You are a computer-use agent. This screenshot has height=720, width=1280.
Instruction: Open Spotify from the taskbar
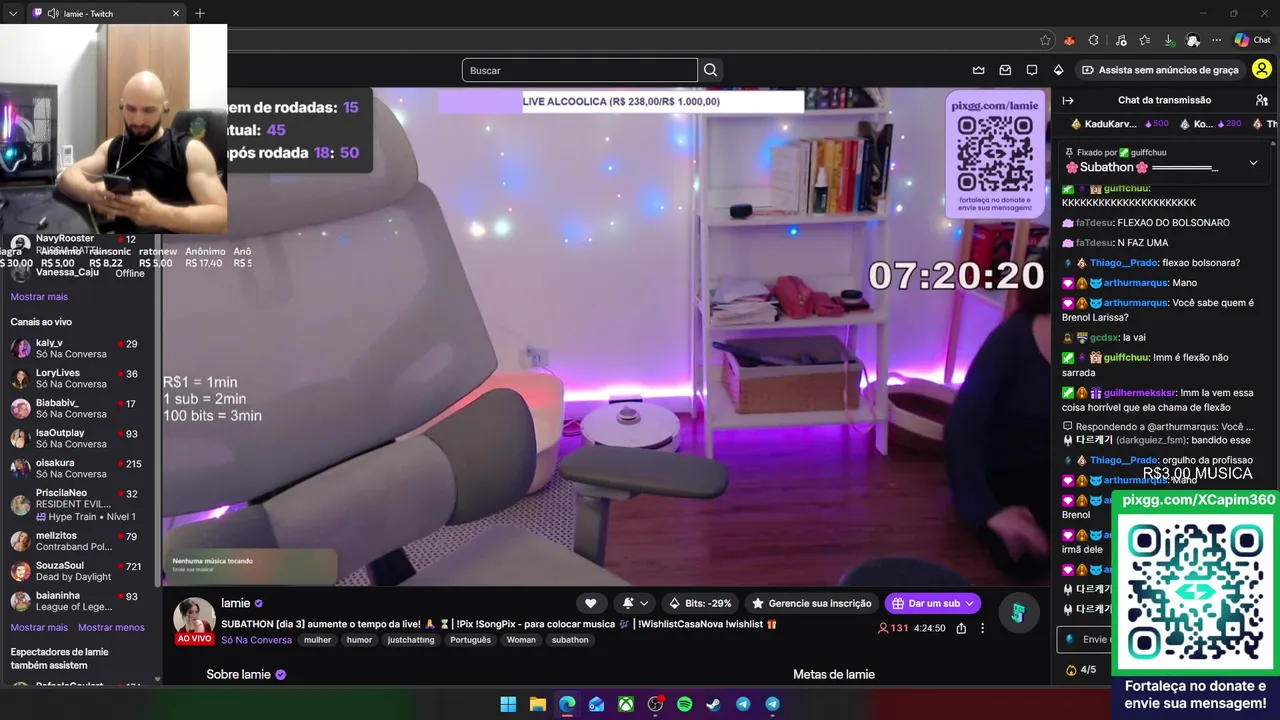pos(684,704)
